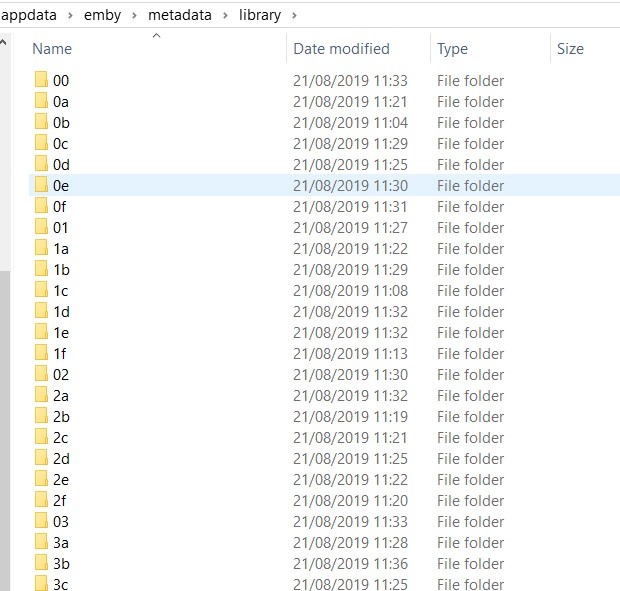The height and width of the screenshot is (591, 620).
Task: Click the folder icon for 02
Action: click(x=41, y=373)
